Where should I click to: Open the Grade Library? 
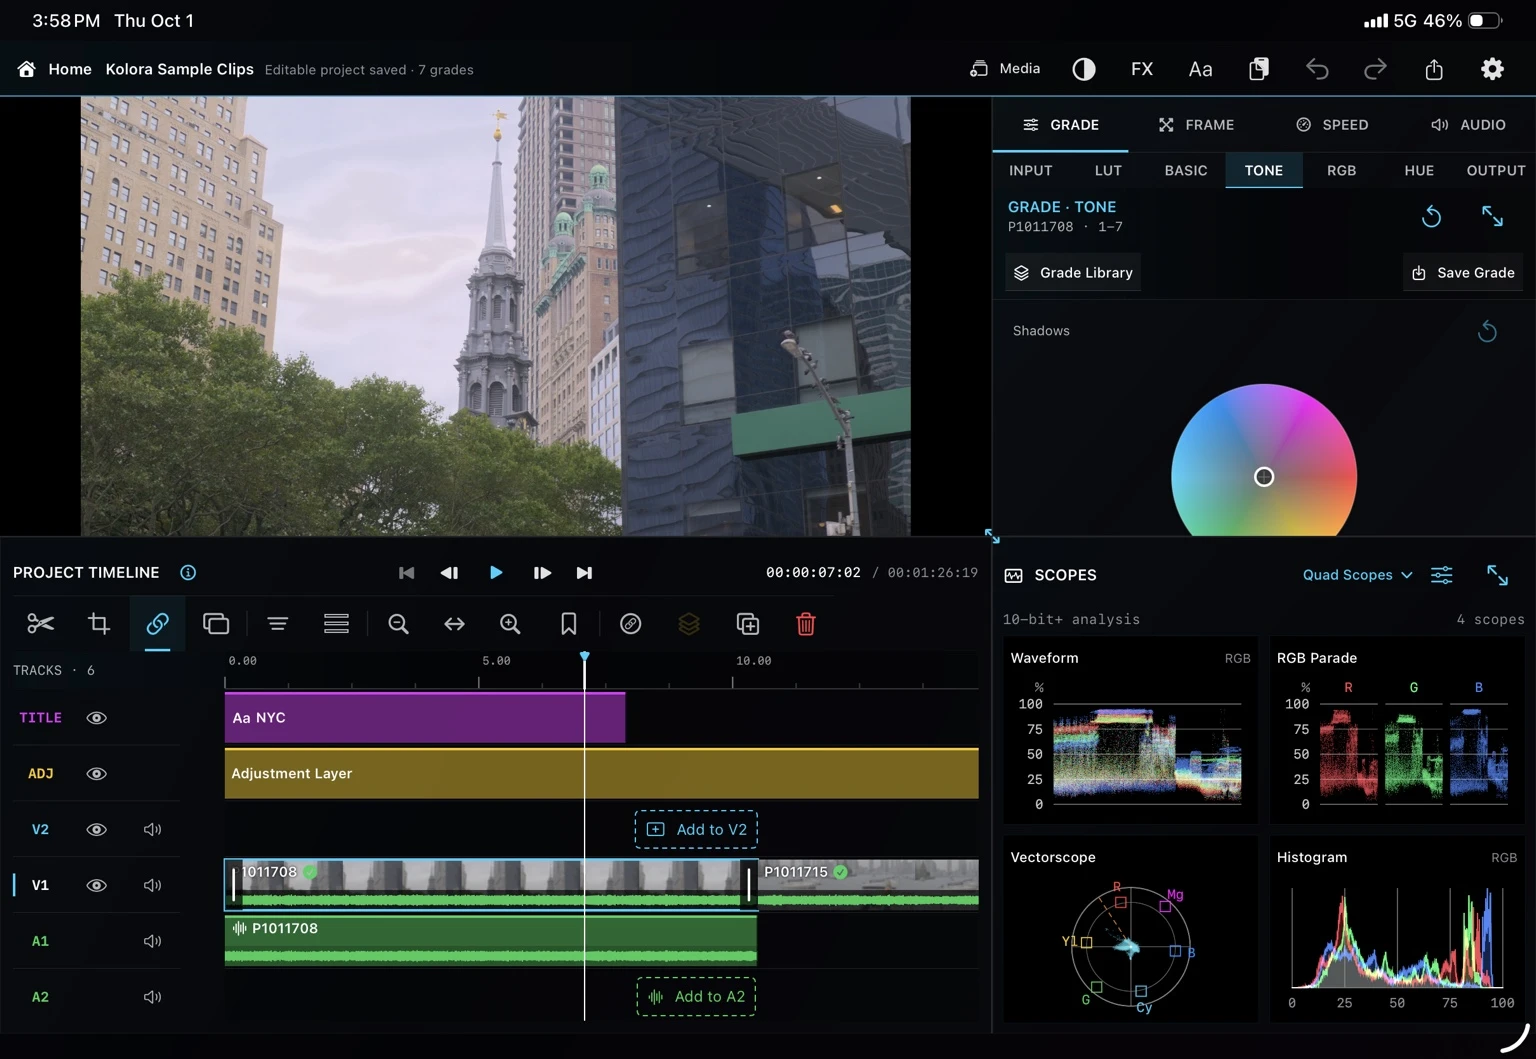tap(1073, 273)
